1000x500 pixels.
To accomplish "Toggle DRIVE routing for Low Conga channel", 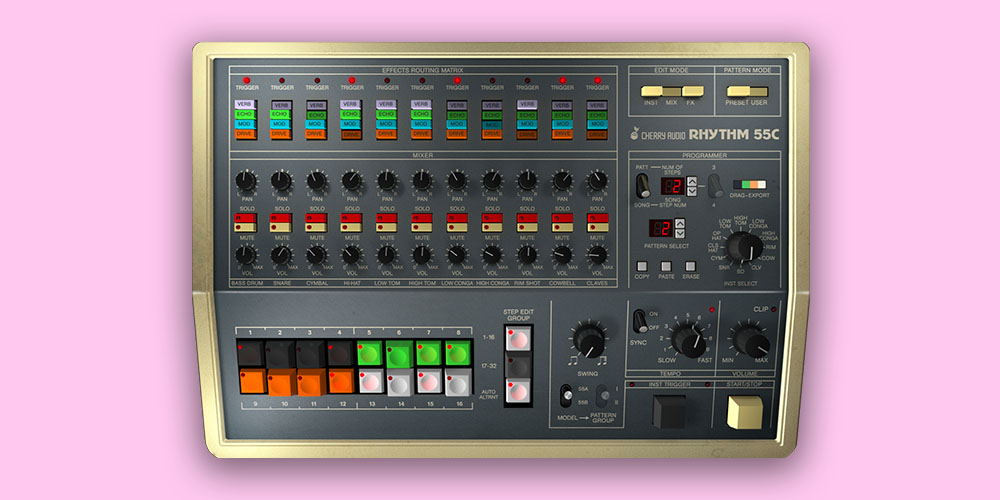I will [x=457, y=135].
